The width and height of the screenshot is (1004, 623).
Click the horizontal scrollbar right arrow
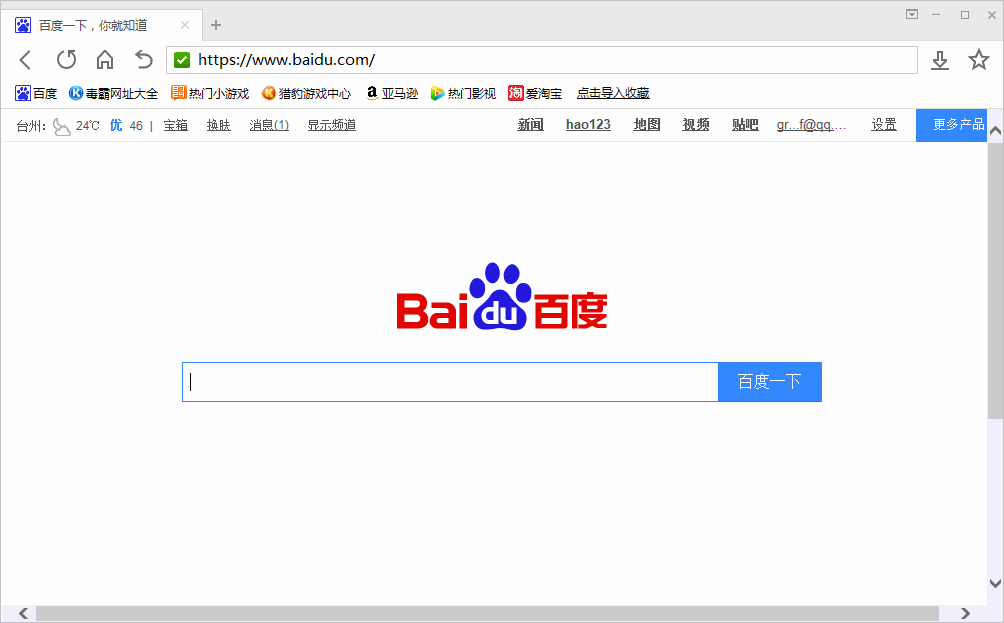(x=966, y=613)
